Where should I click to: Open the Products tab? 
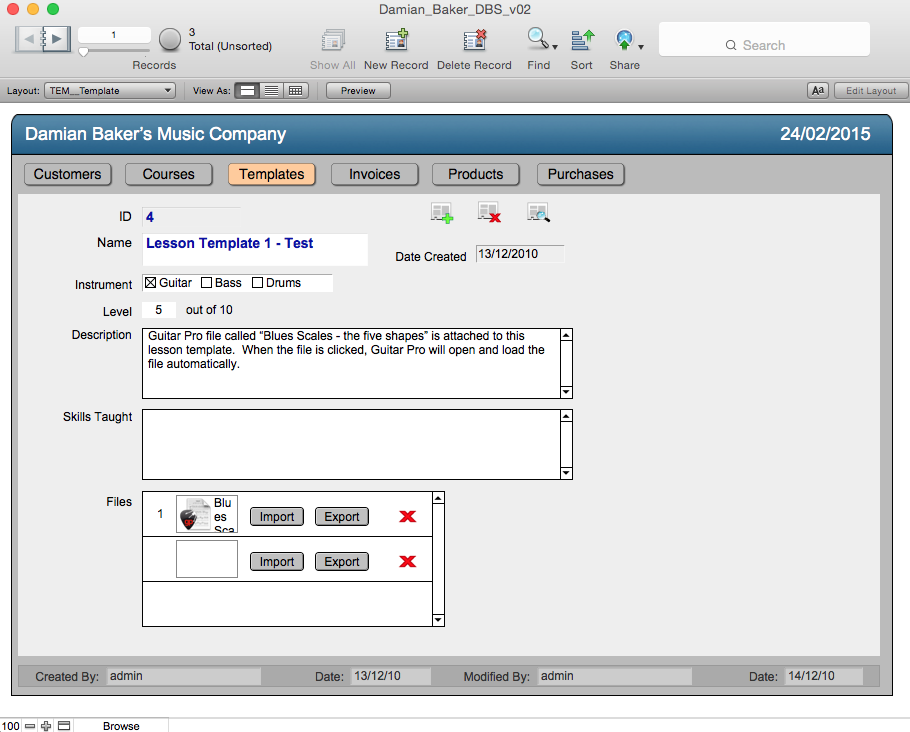coord(476,174)
